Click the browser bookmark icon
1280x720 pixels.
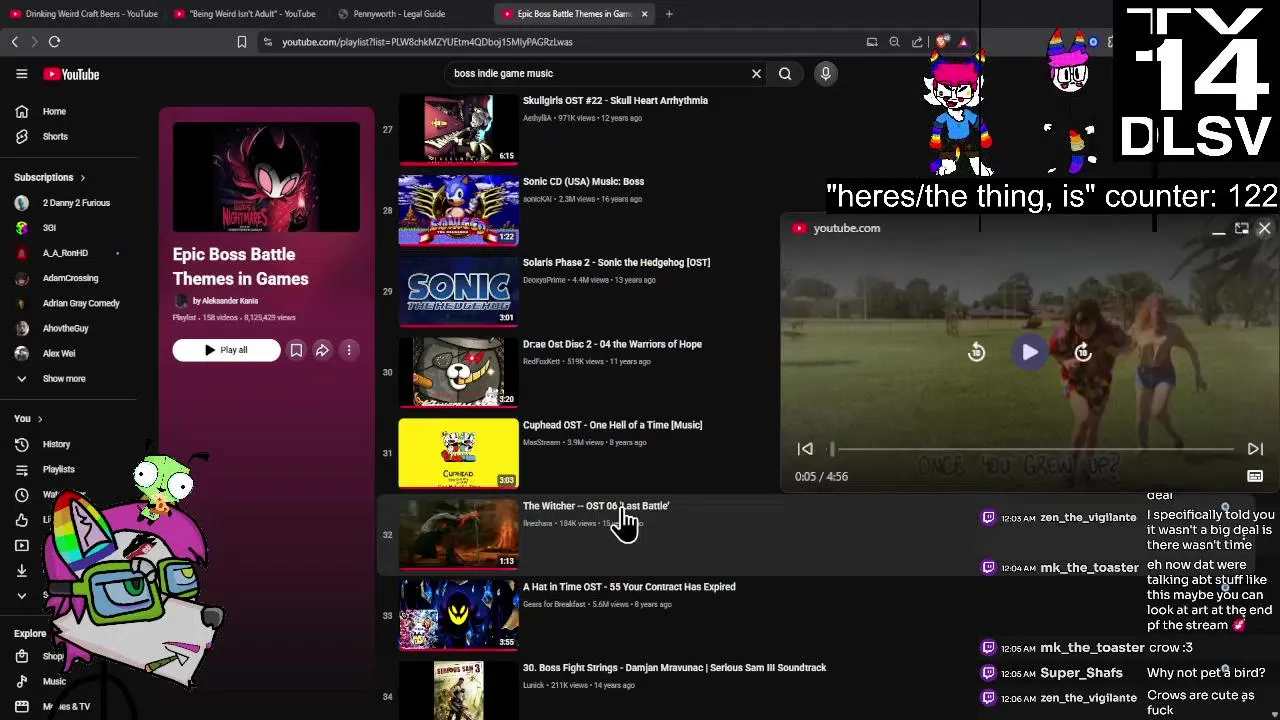(241, 42)
